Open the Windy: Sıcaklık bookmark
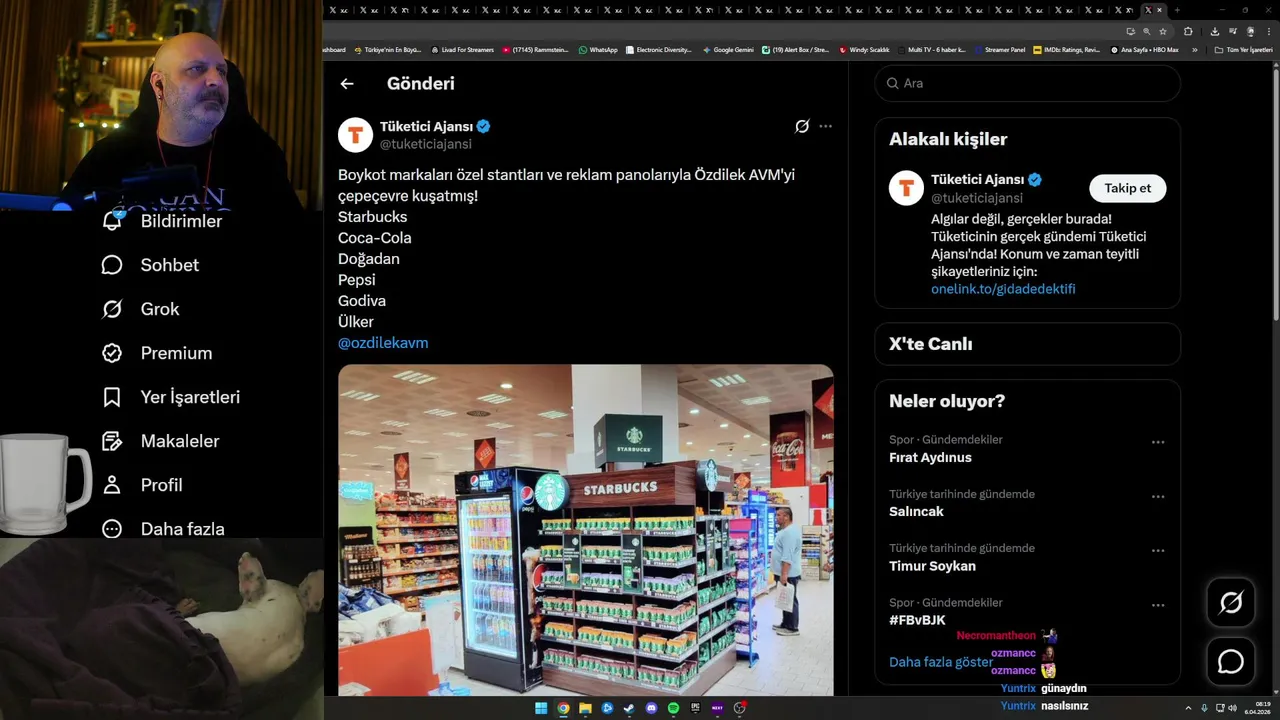Viewport: 1280px width, 720px height. click(x=864, y=49)
